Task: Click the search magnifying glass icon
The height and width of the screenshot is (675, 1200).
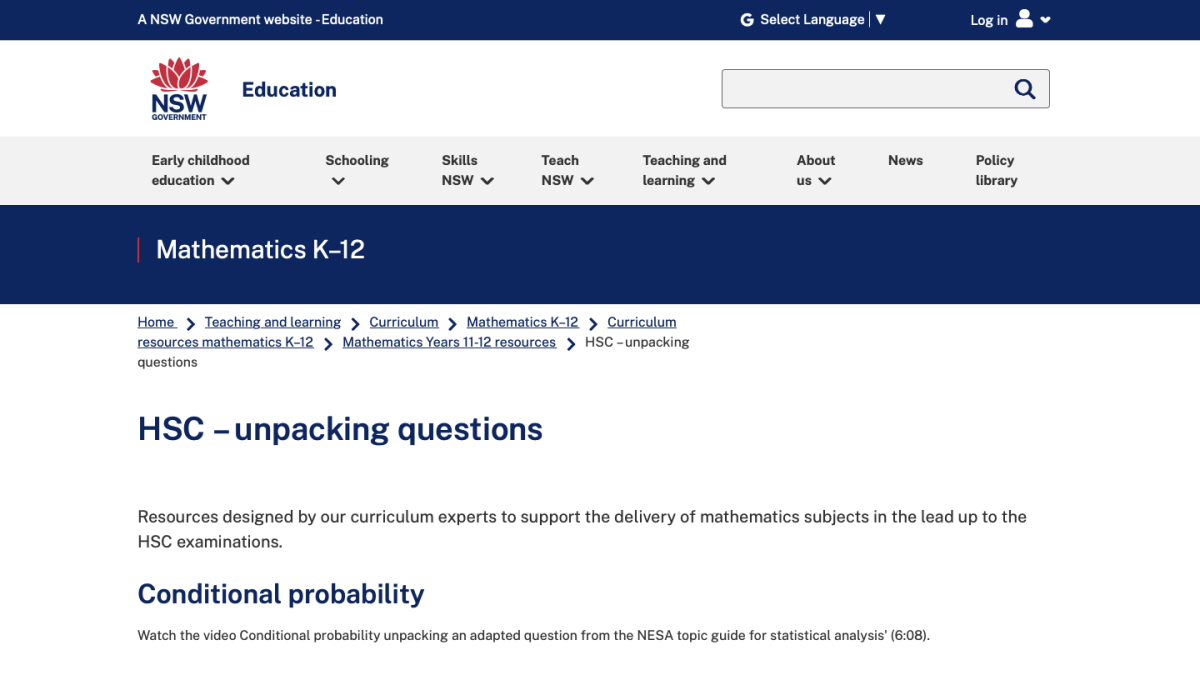Action: [1024, 88]
